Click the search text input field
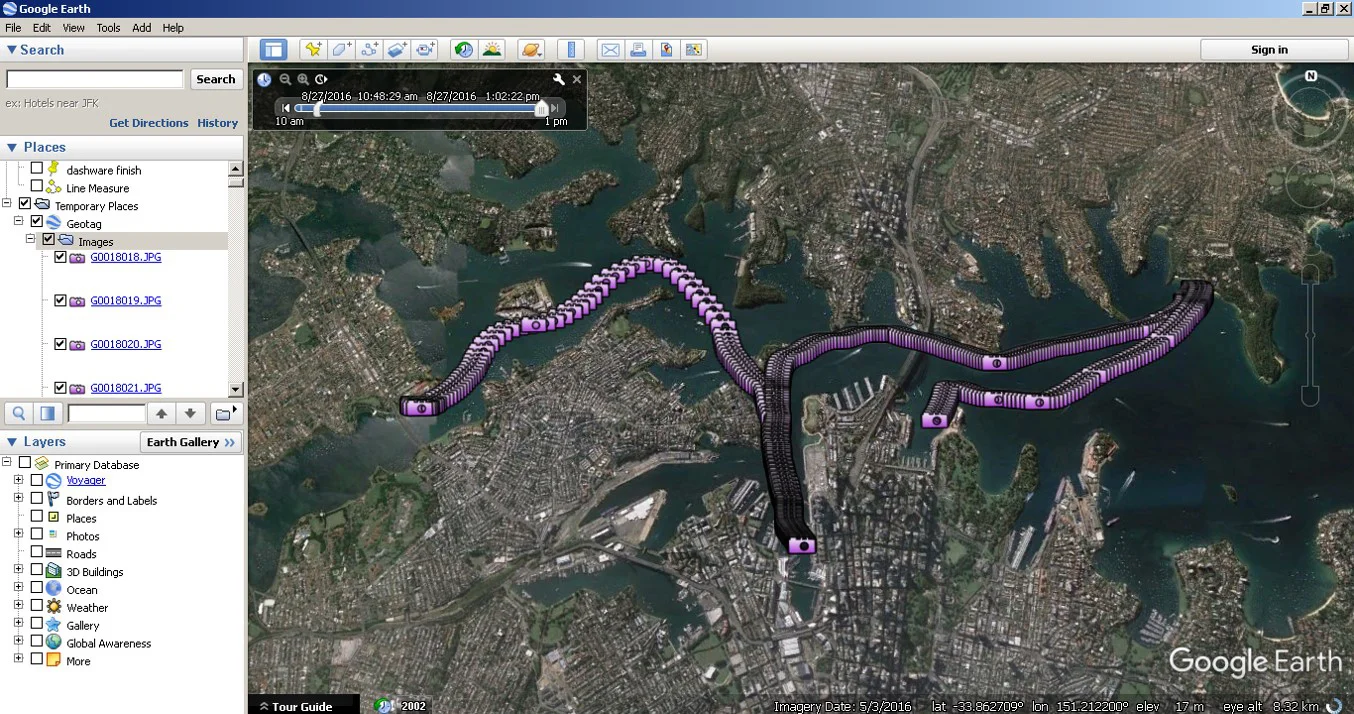Viewport: 1354px width, 714px height. pyautogui.click(x=95, y=79)
